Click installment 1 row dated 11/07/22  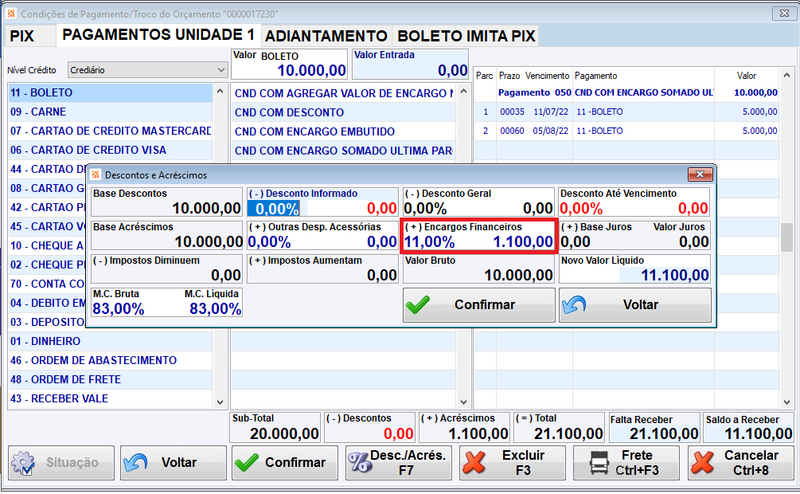(627, 112)
